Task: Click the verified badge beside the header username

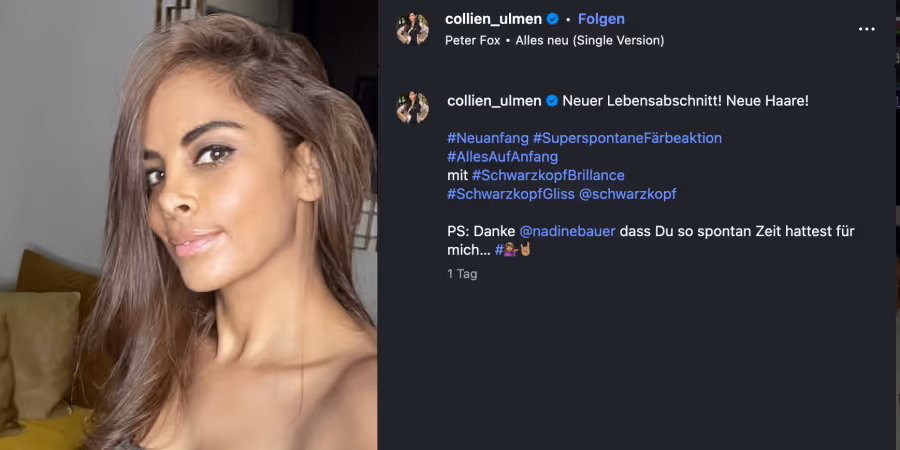Action: 553,19
